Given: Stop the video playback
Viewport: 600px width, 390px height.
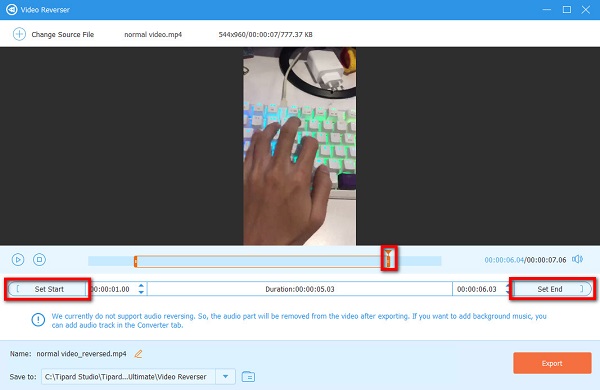Looking at the screenshot, I should 39,259.
